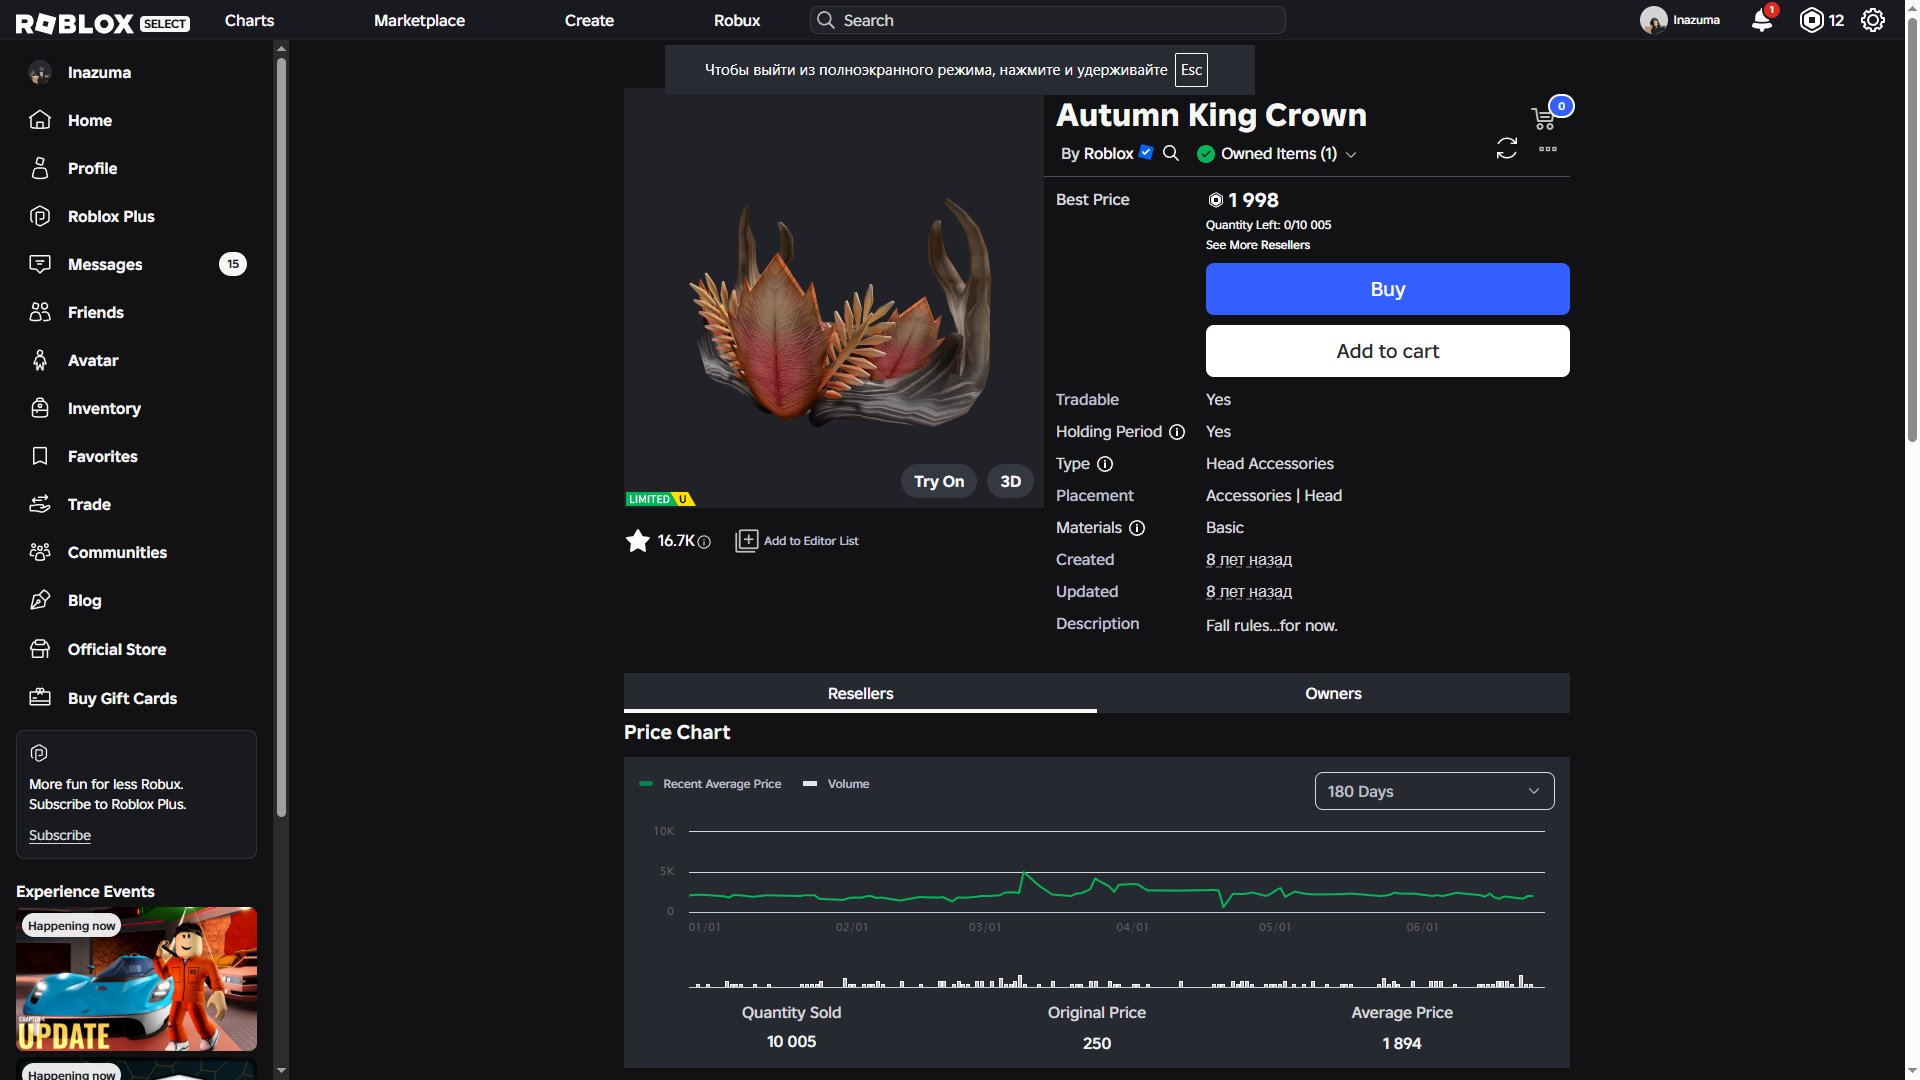Click the Materials info icon
Screen dimensions: 1920x1080
tap(1137, 528)
